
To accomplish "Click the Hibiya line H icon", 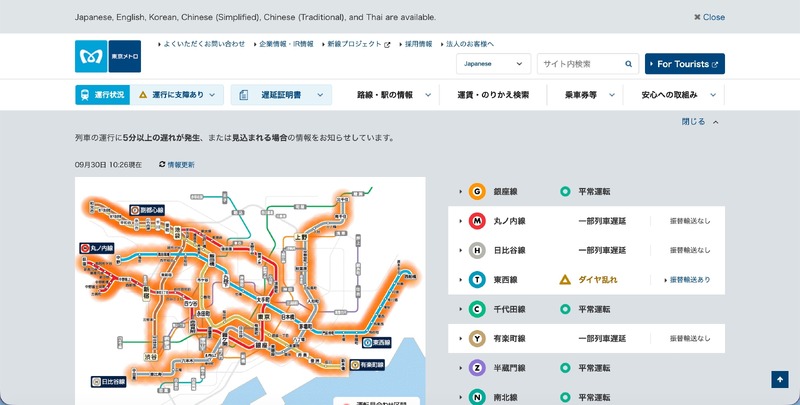I will (x=477, y=250).
